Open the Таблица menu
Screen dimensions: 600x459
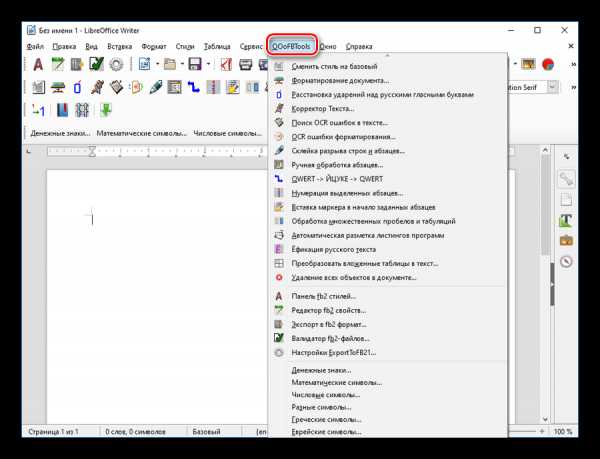(x=216, y=46)
